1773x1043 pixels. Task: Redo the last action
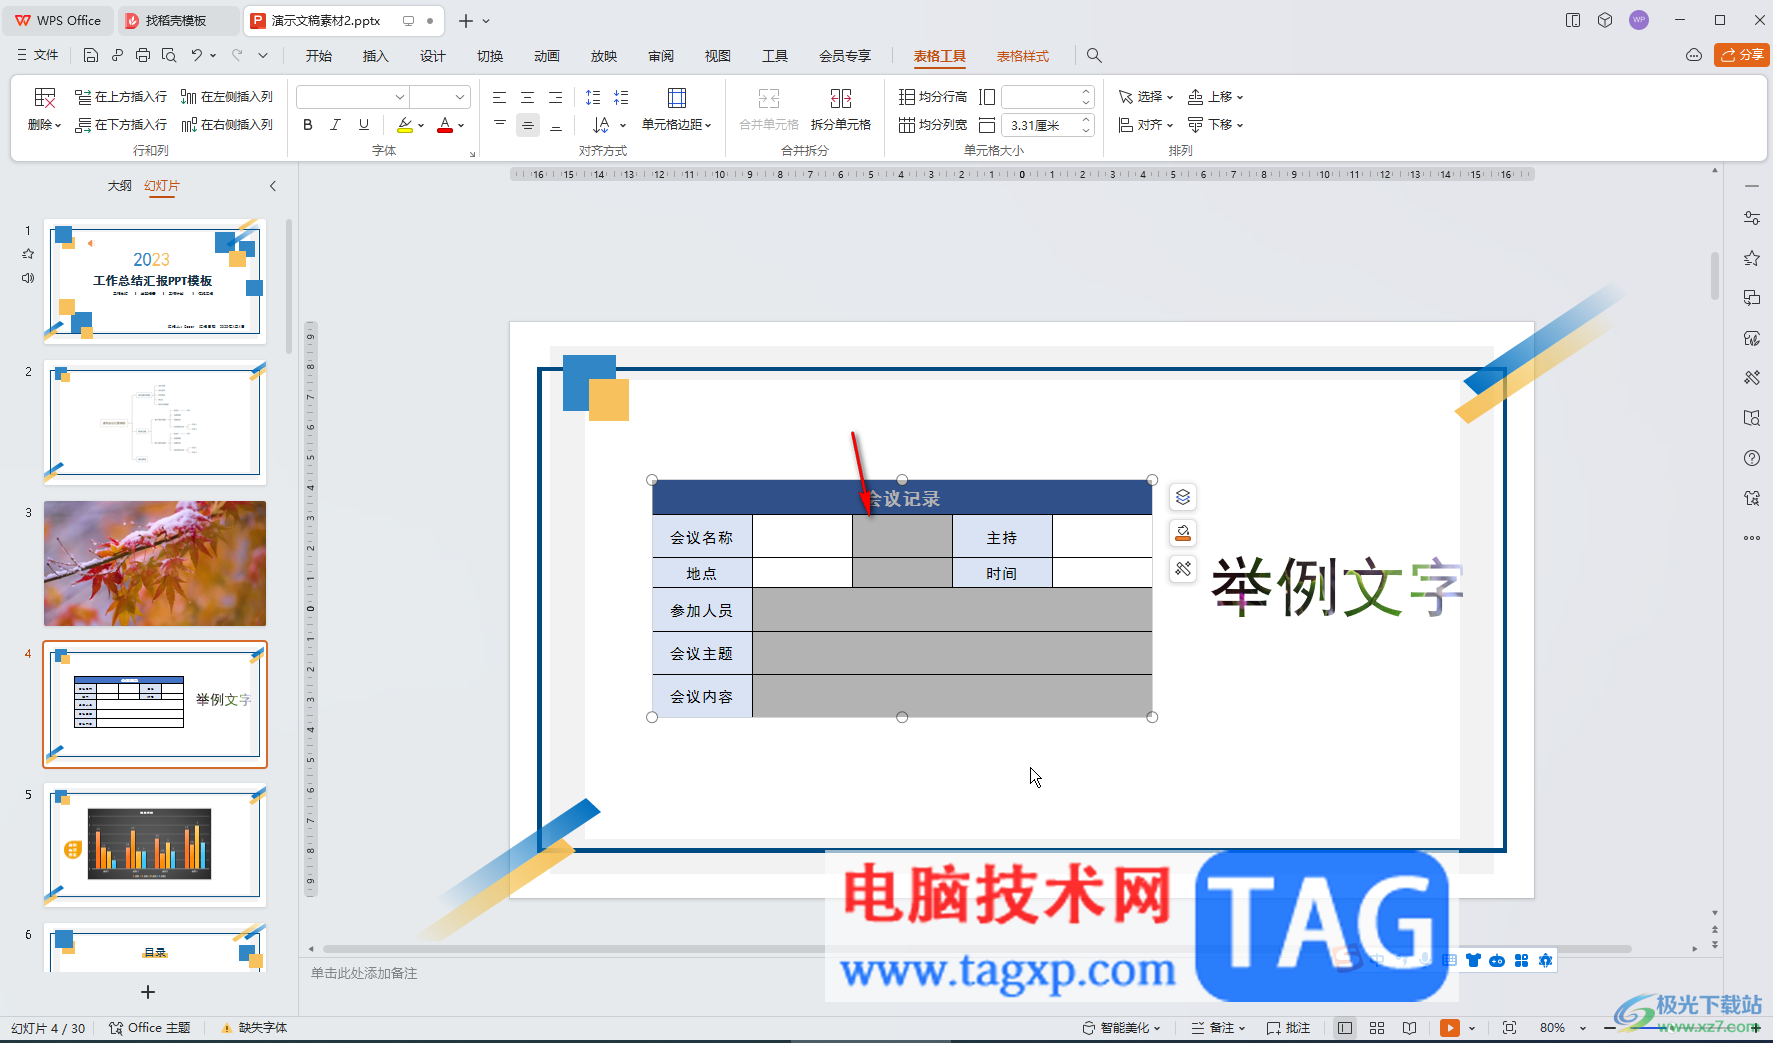(237, 56)
